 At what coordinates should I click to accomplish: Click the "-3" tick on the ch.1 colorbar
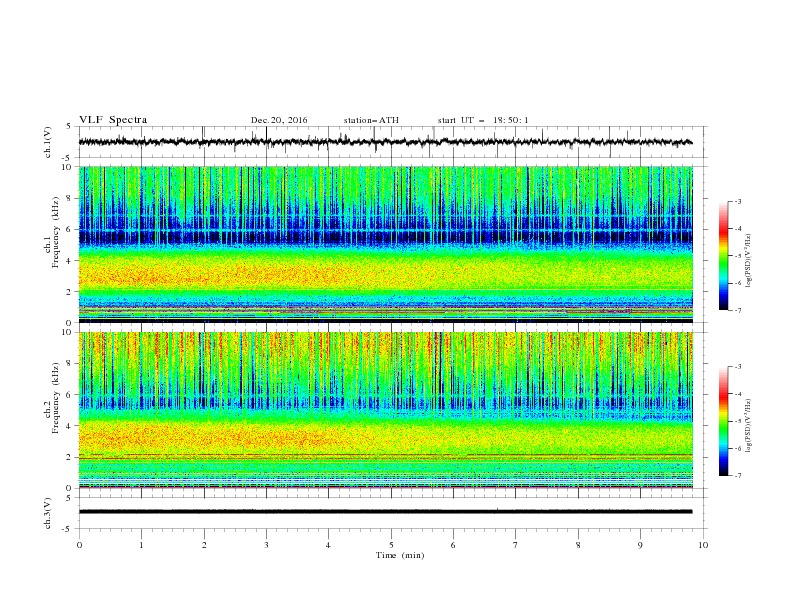point(738,201)
